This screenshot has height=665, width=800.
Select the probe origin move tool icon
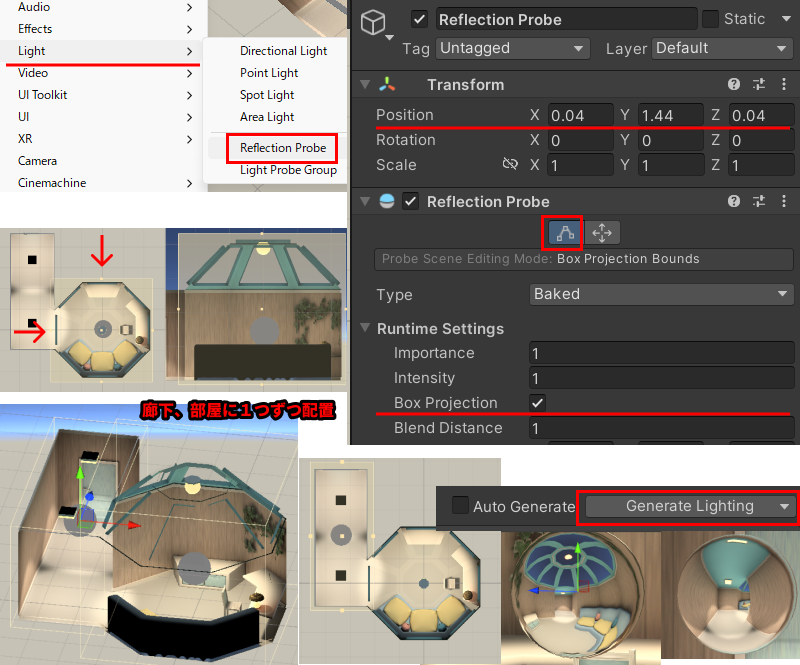point(602,233)
